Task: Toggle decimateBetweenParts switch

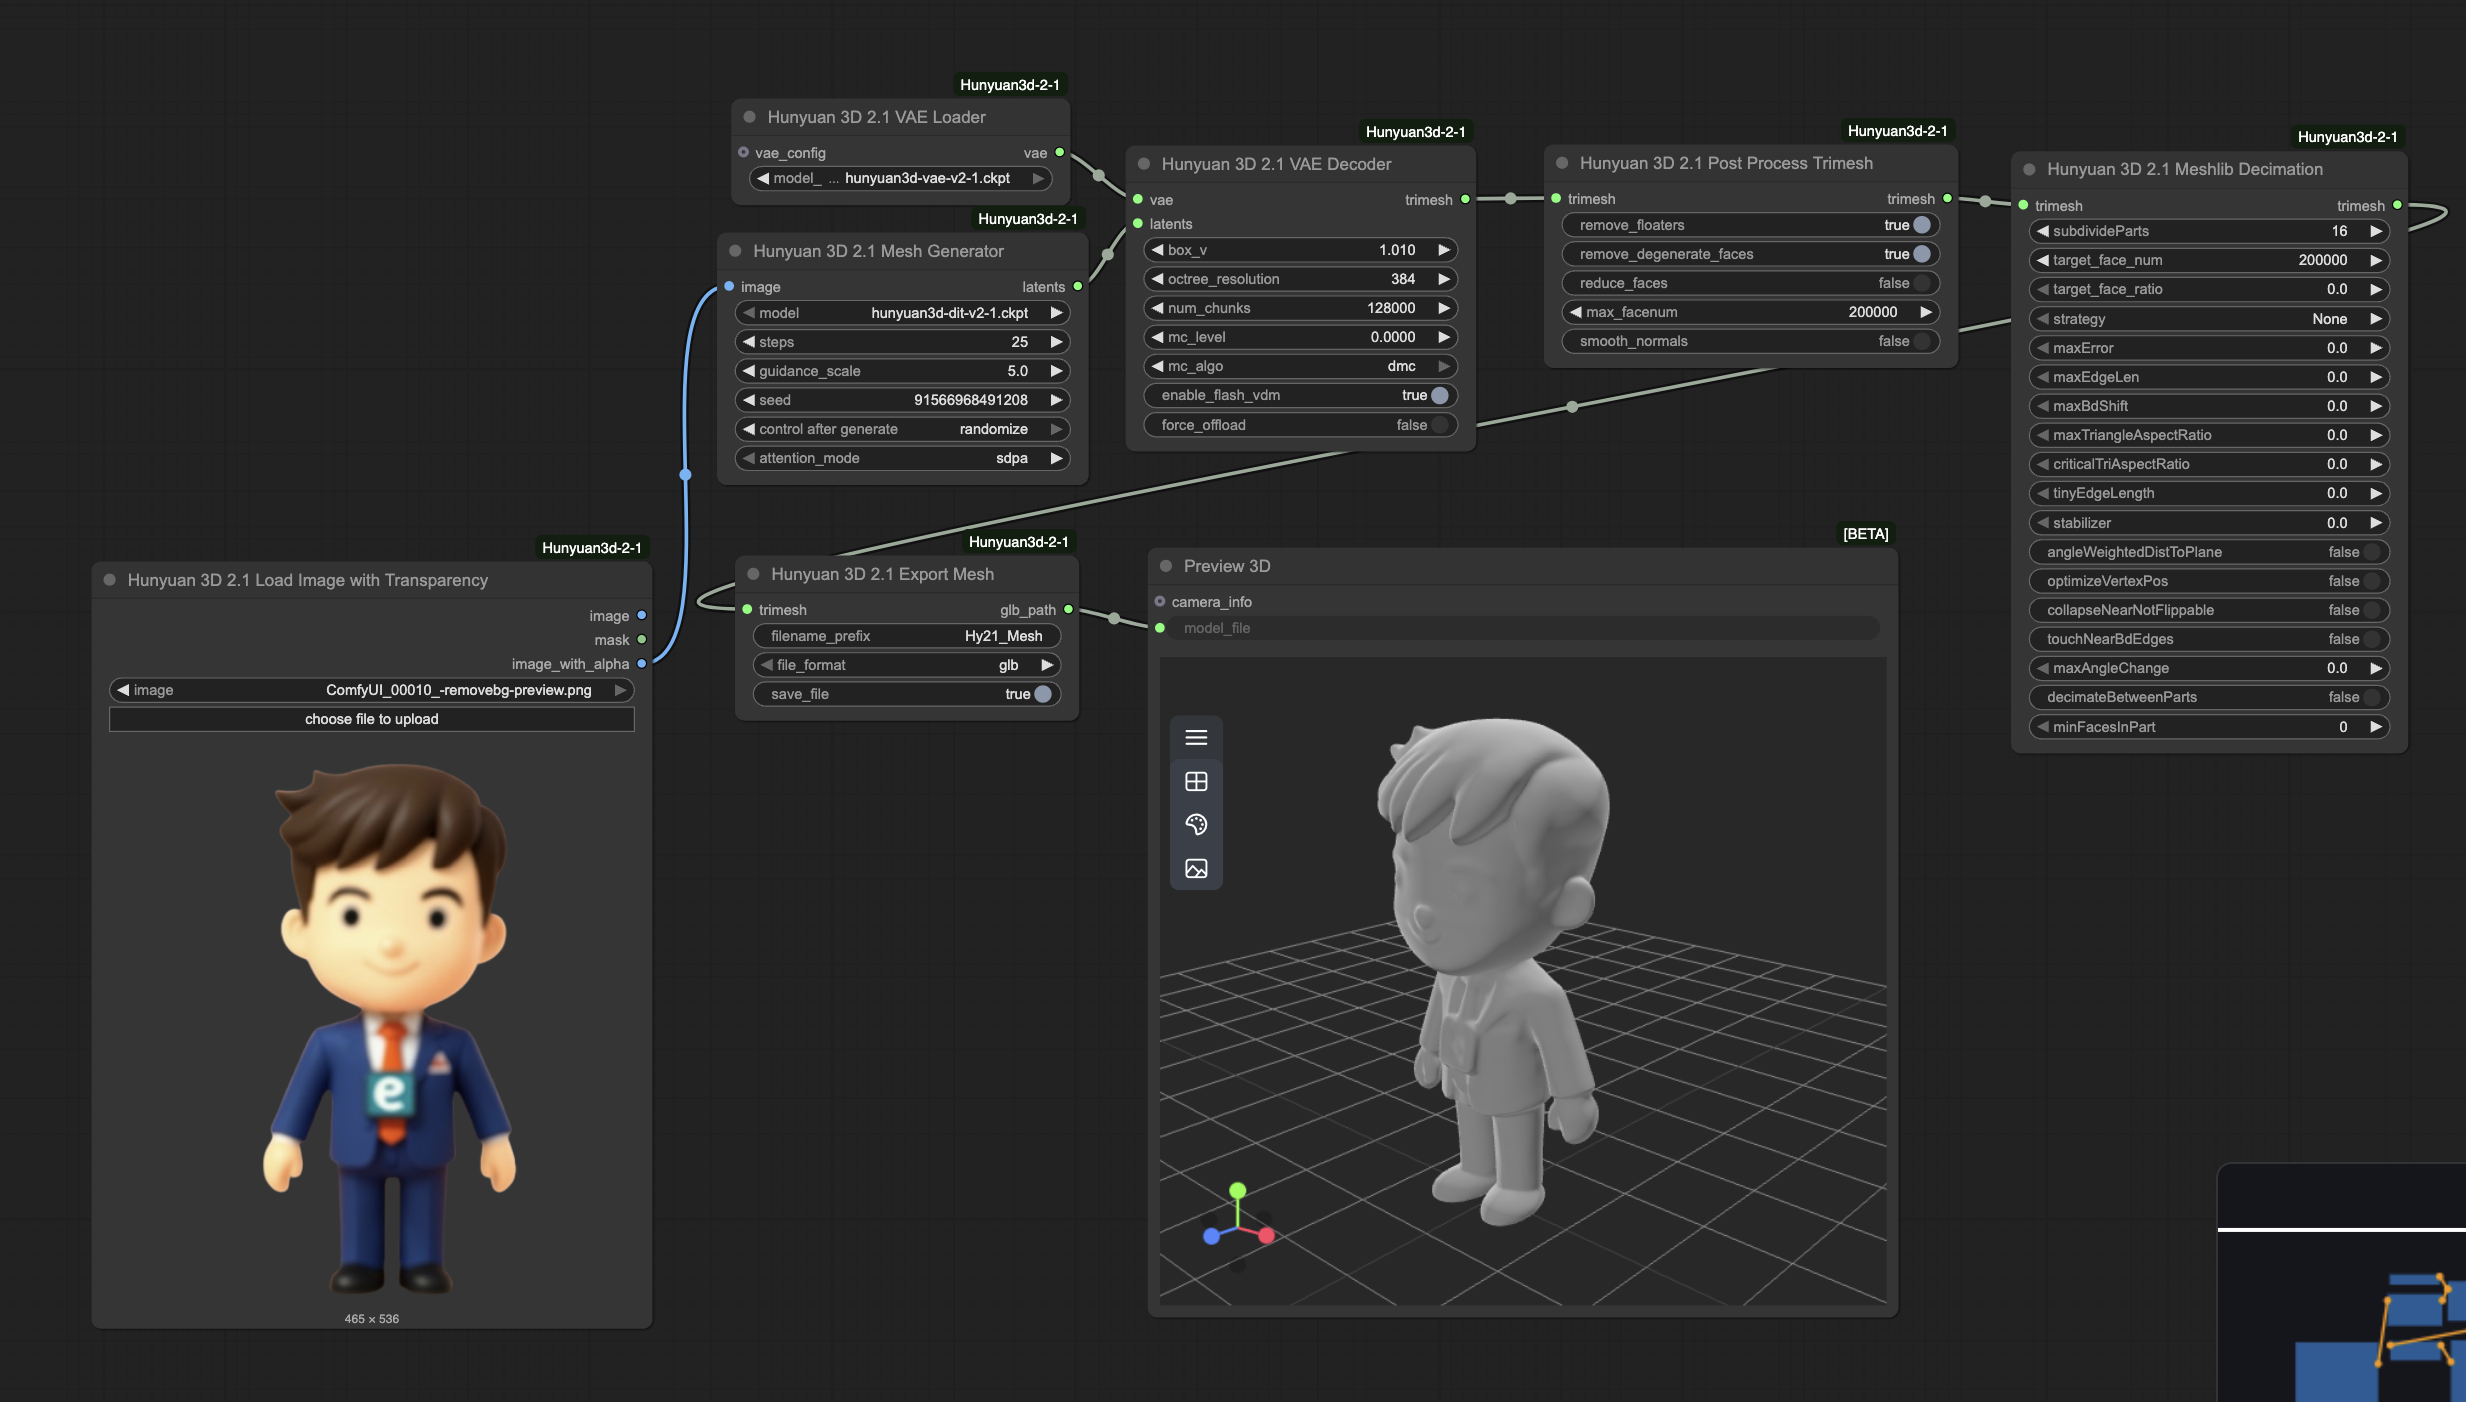Action: (x=2372, y=697)
